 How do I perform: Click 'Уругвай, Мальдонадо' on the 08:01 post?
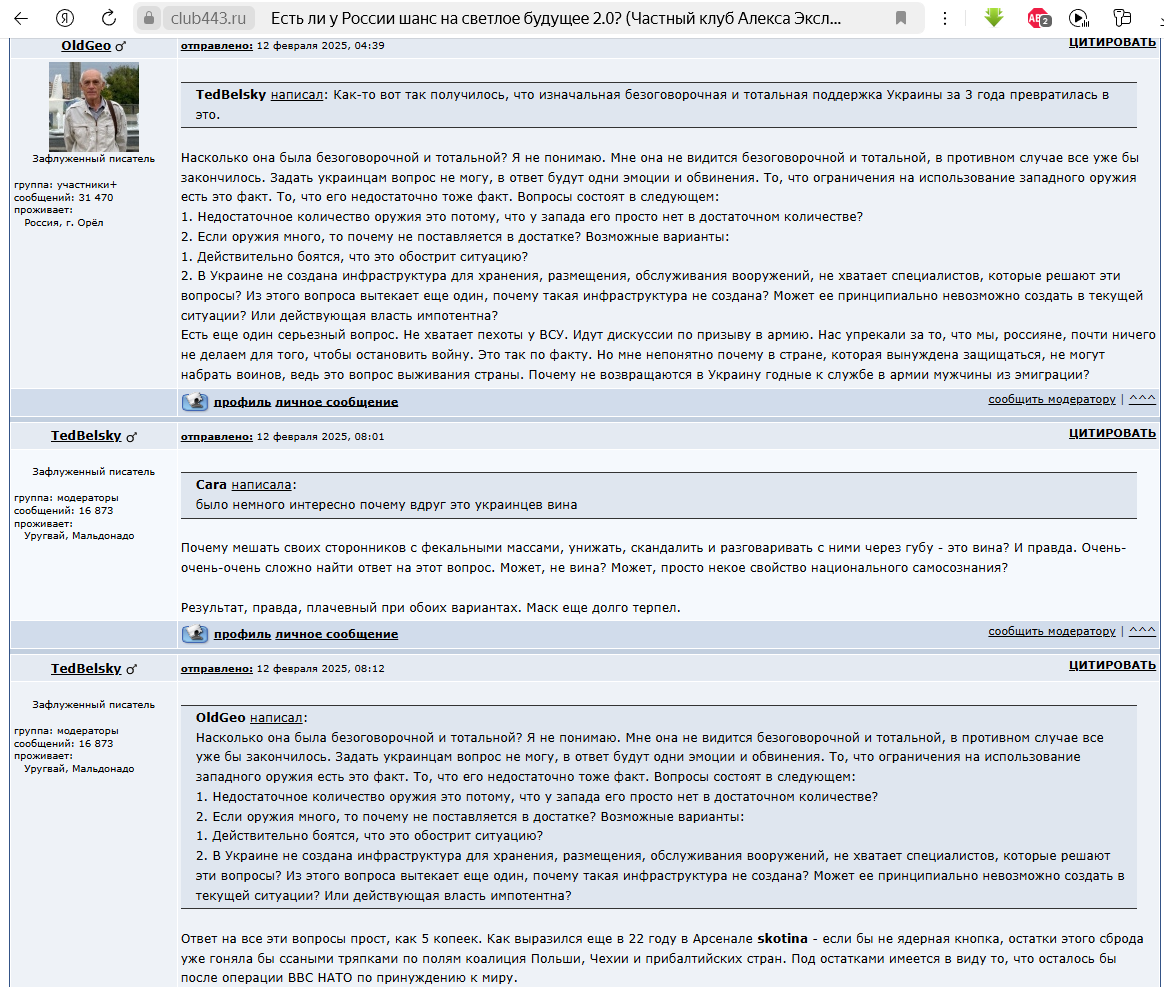(x=79, y=536)
